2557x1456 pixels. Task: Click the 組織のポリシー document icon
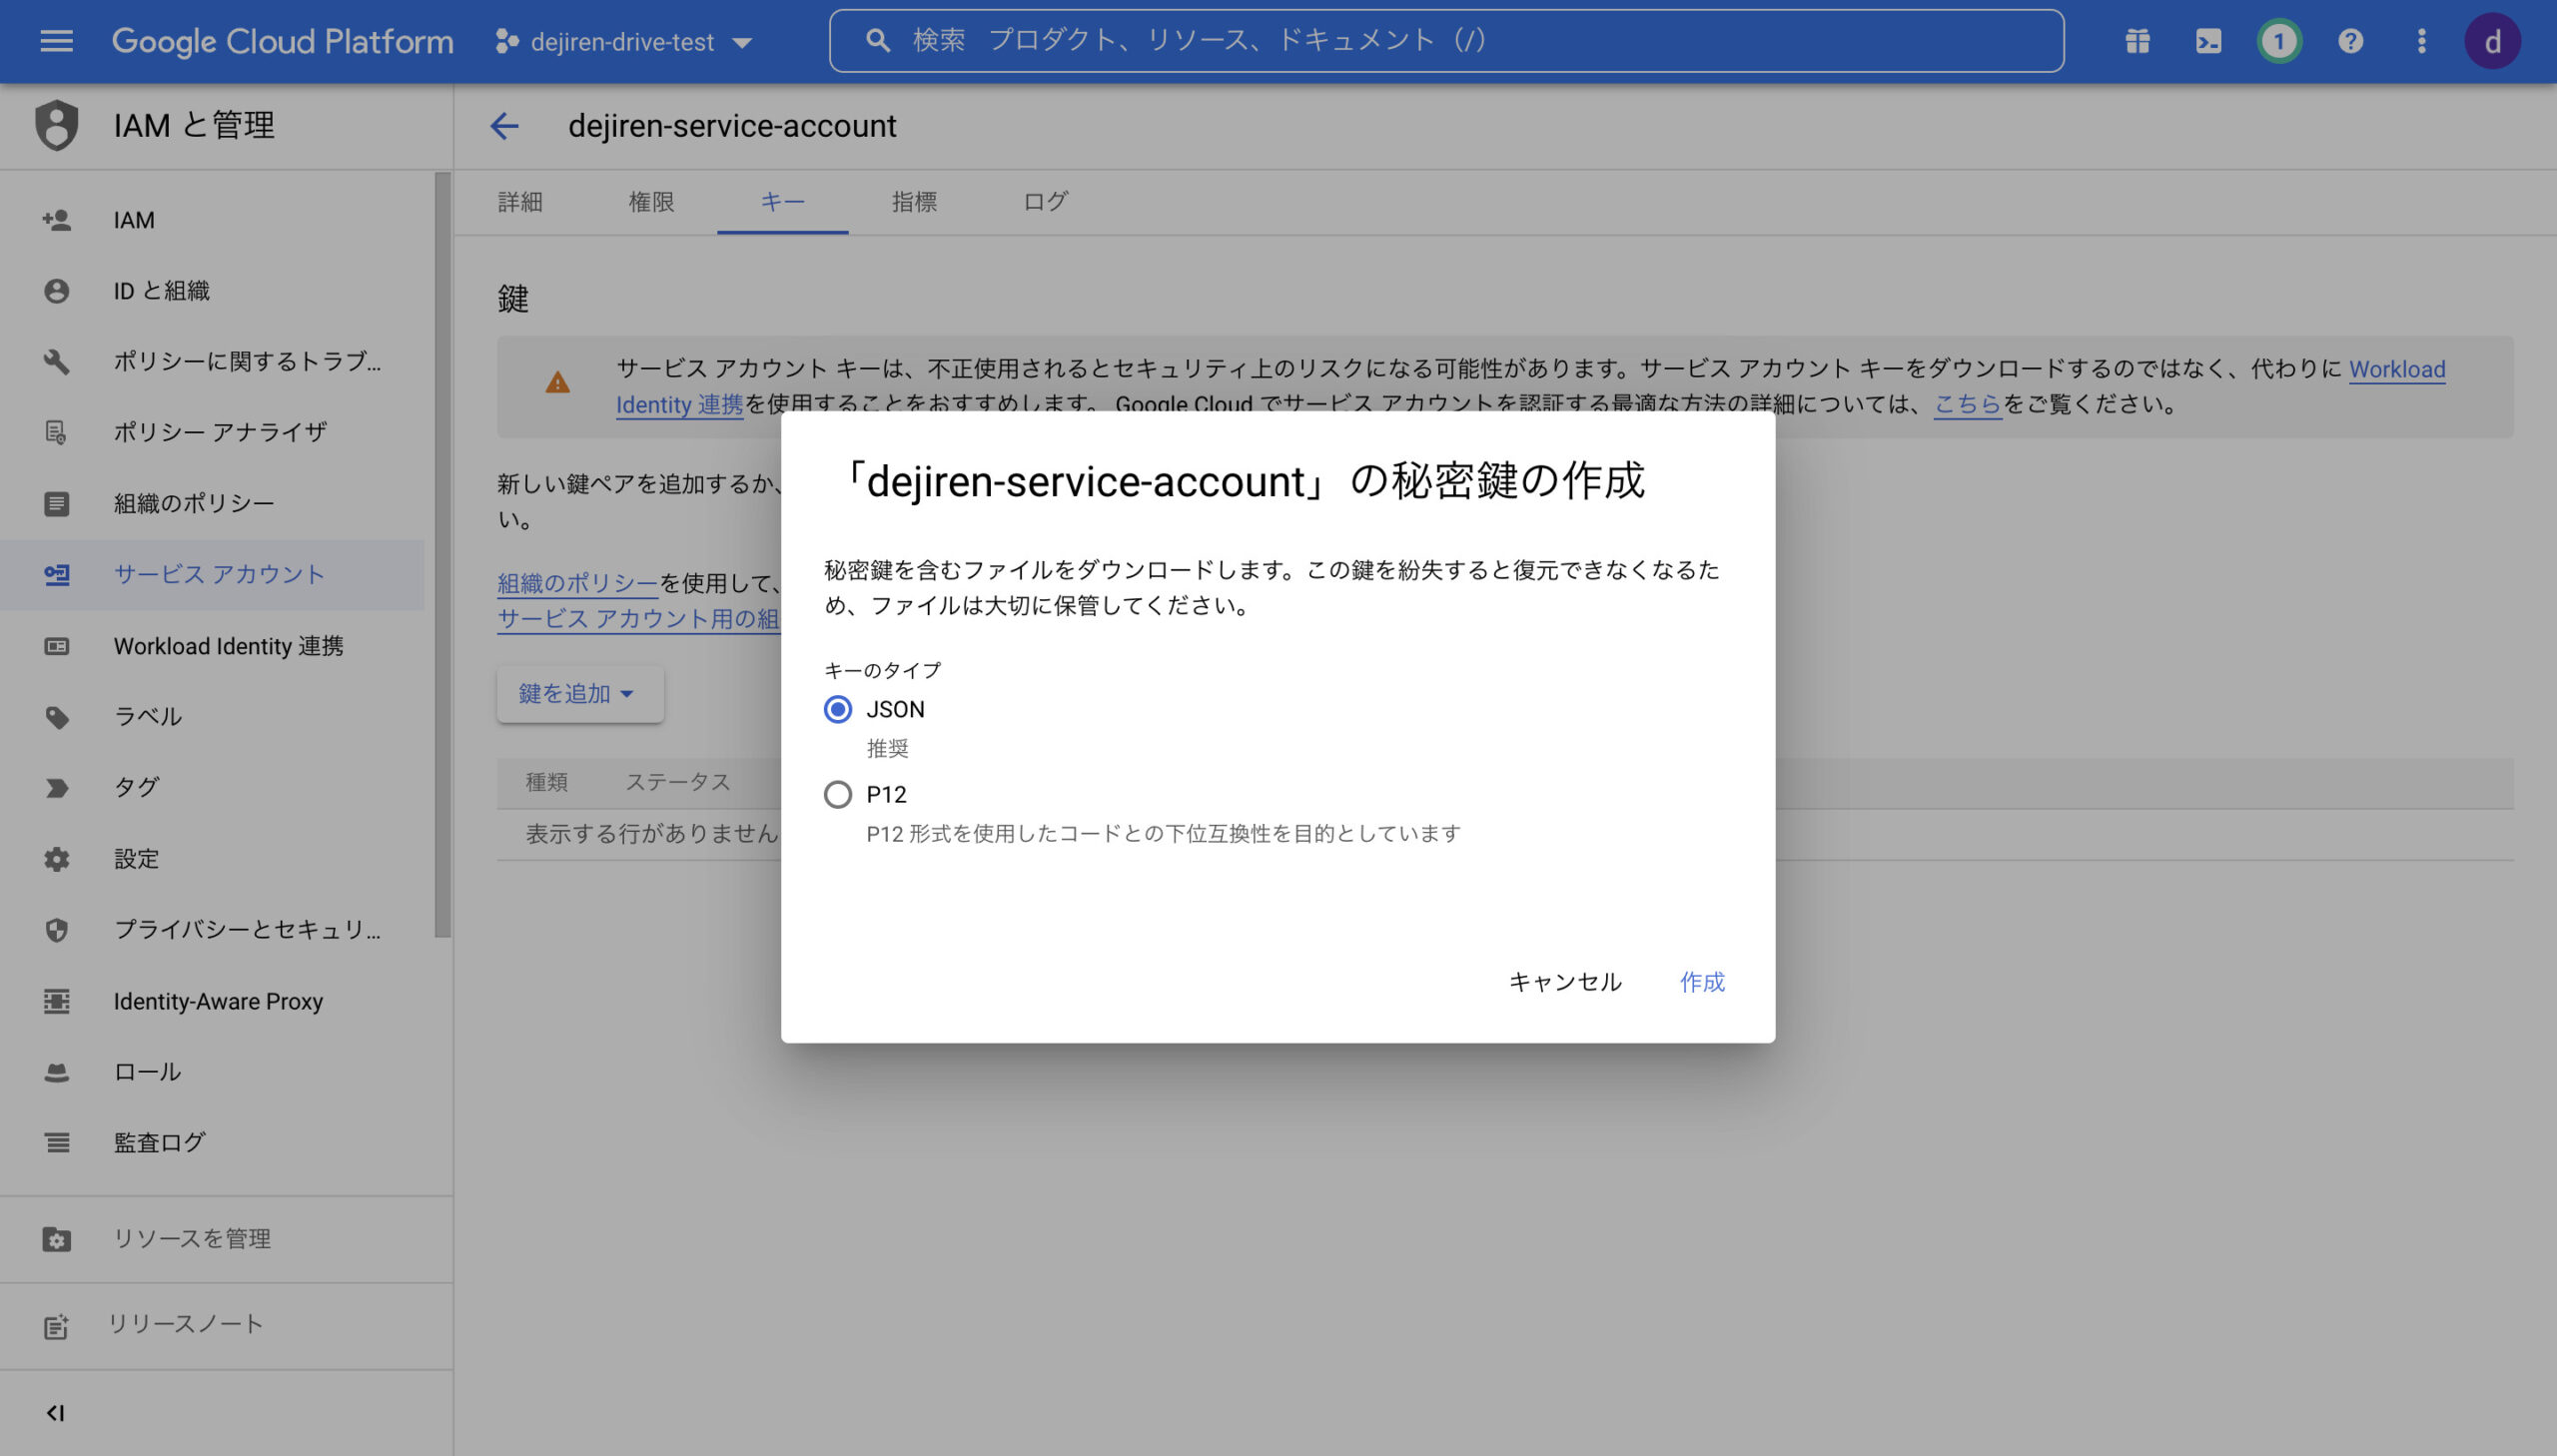(56, 503)
